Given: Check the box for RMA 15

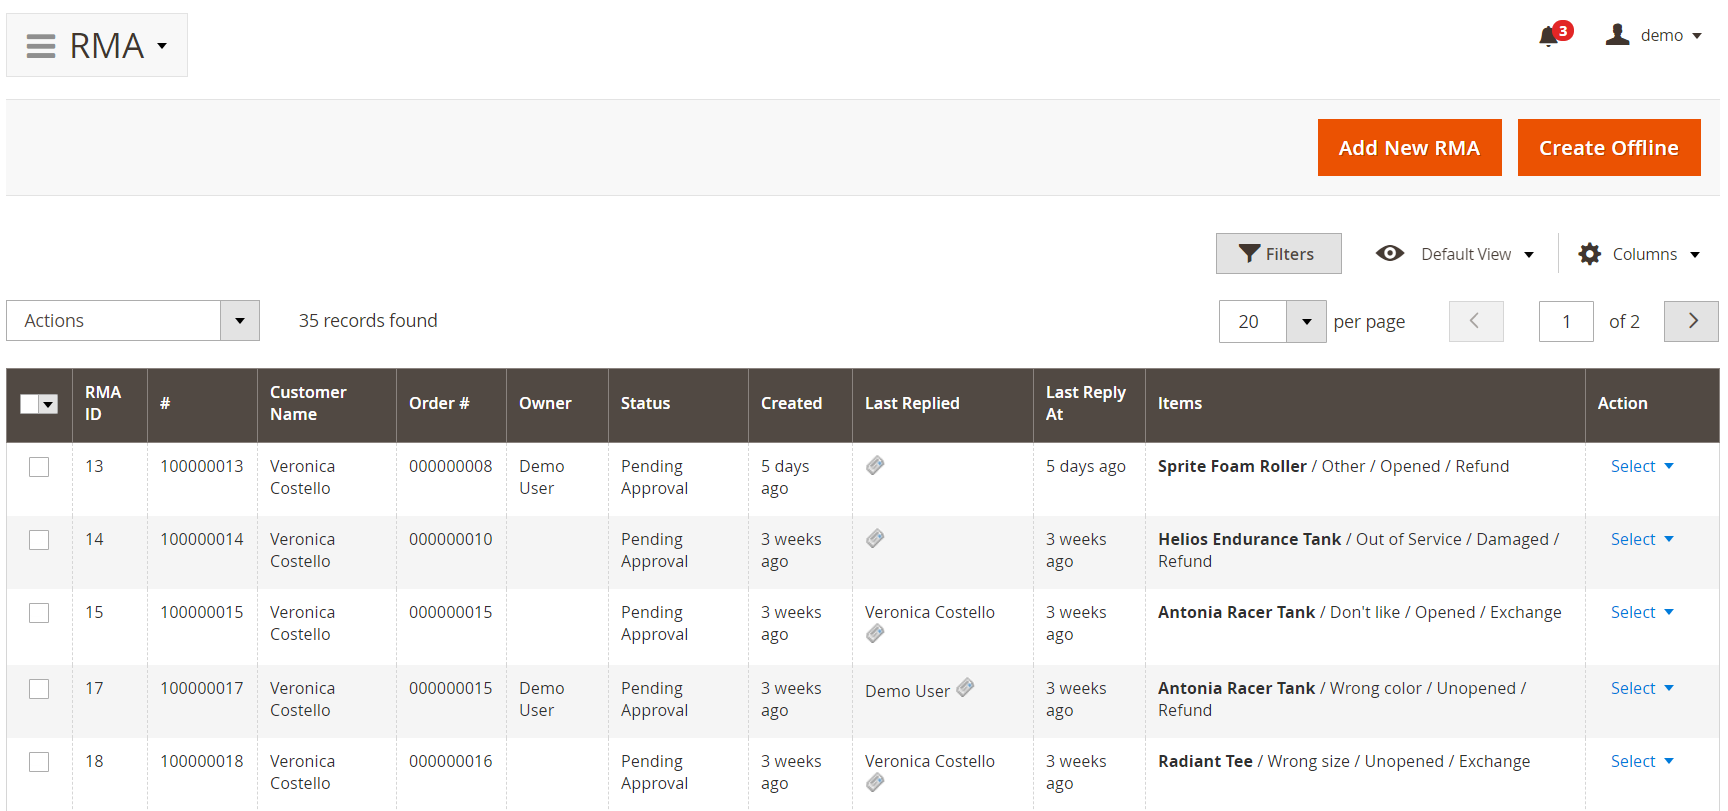Looking at the screenshot, I should pos(39,613).
